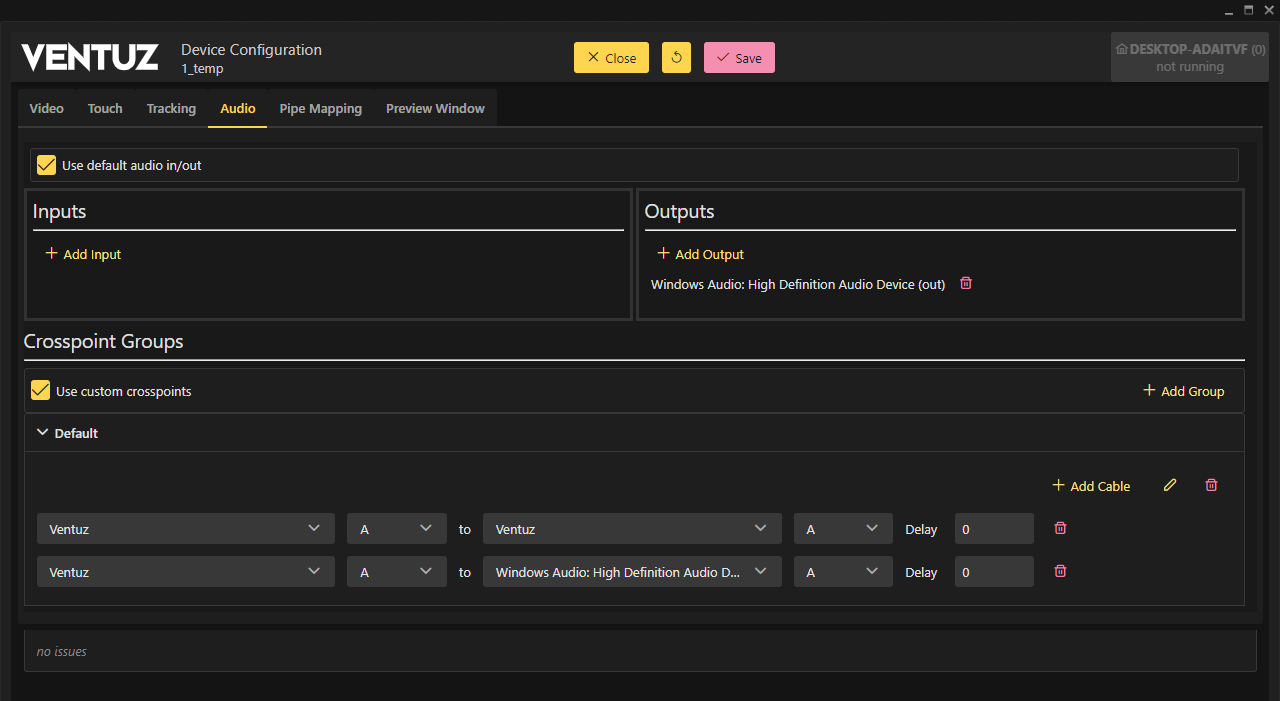1280x701 pixels.
Task: Click the first row Delay input field
Action: pyautogui.click(x=993, y=529)
